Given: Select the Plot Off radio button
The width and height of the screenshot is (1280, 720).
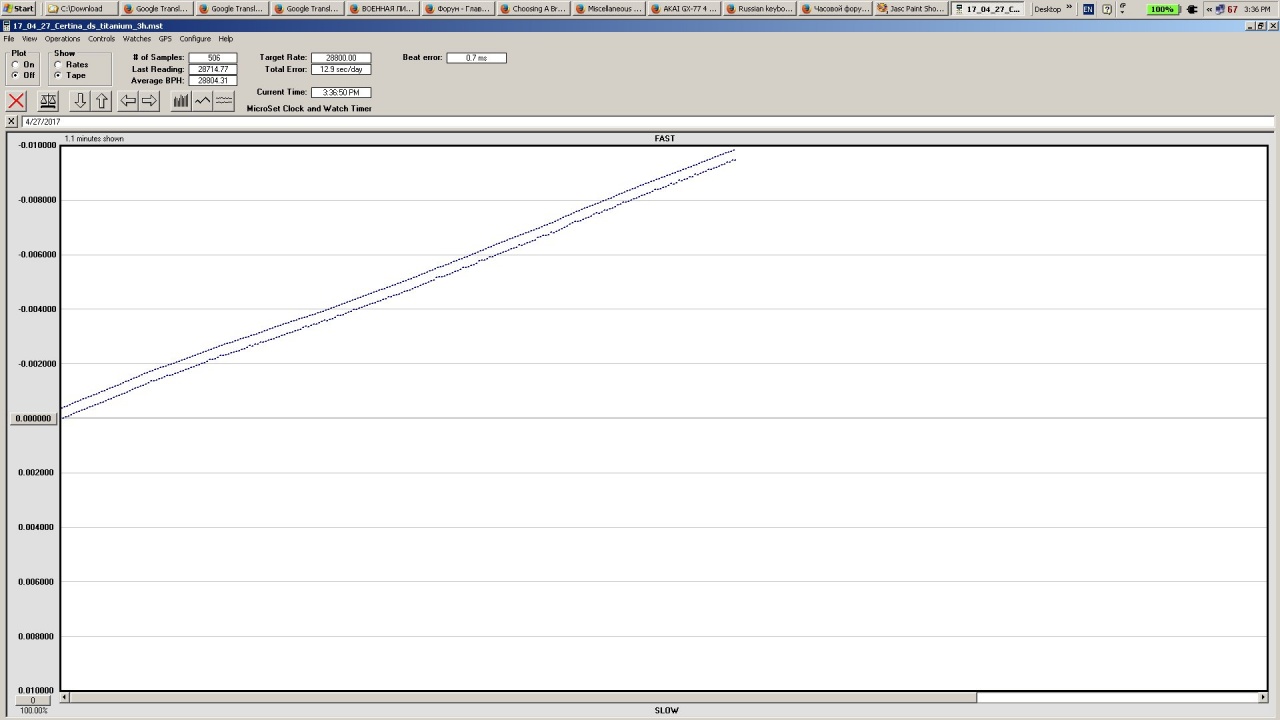Looking at the screenshot, I should coord(16,76).
